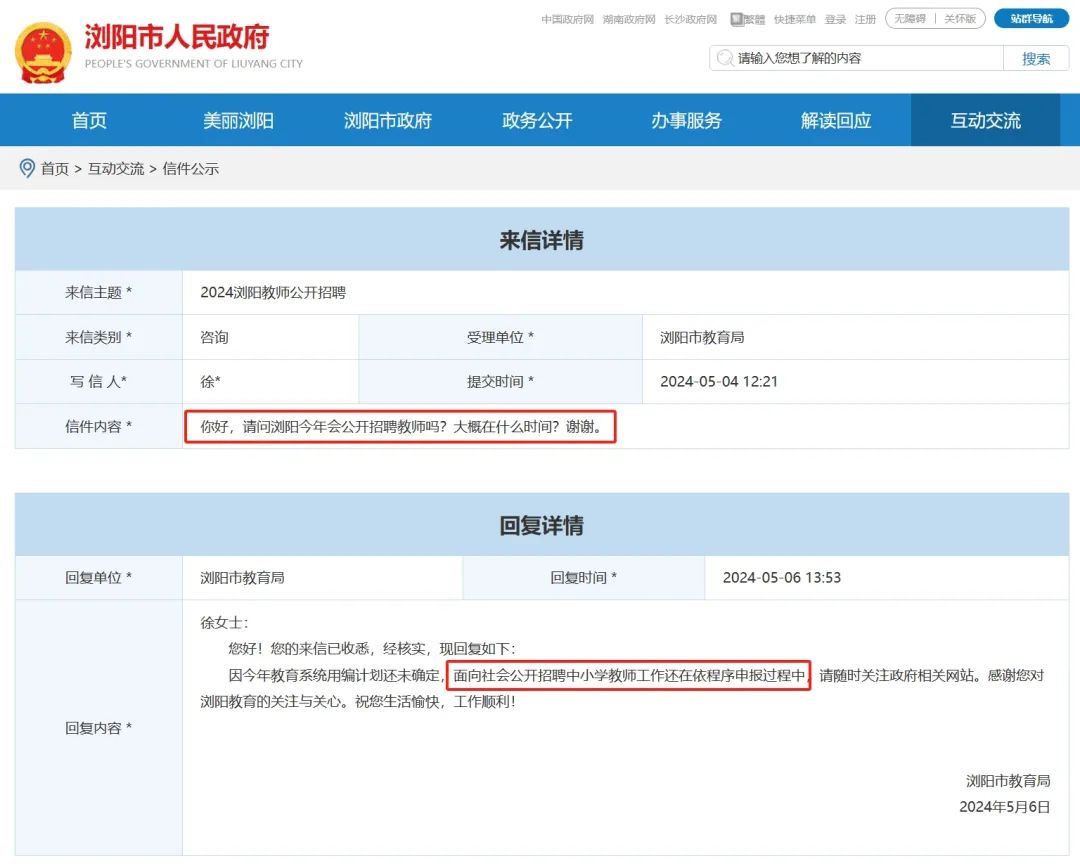Screen dimensions: 1080x868
Task: Click the 繁體 traditional Chinese icon
Action: [x=747, y=19]
